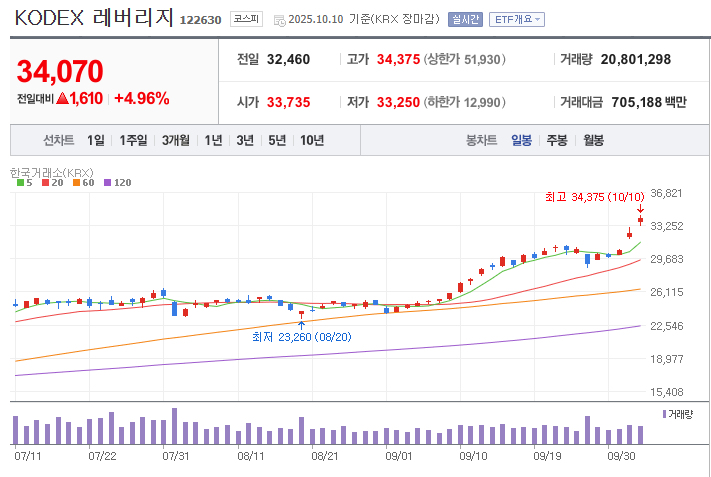This screenshot has width=711, height=477.
Task: Switch to 주봉 weekly candle chart
Action: [x=557, y=140]
